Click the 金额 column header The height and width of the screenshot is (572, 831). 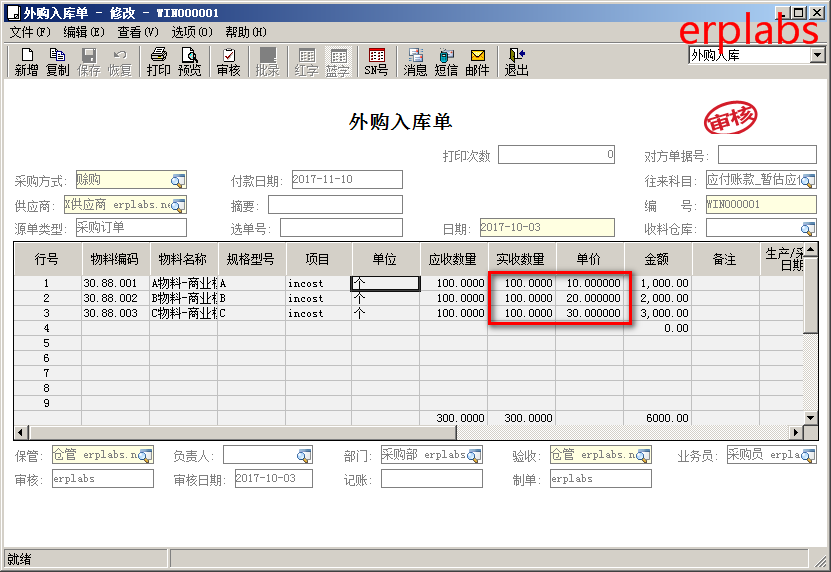pyautogui.click(x=657, y=259)
